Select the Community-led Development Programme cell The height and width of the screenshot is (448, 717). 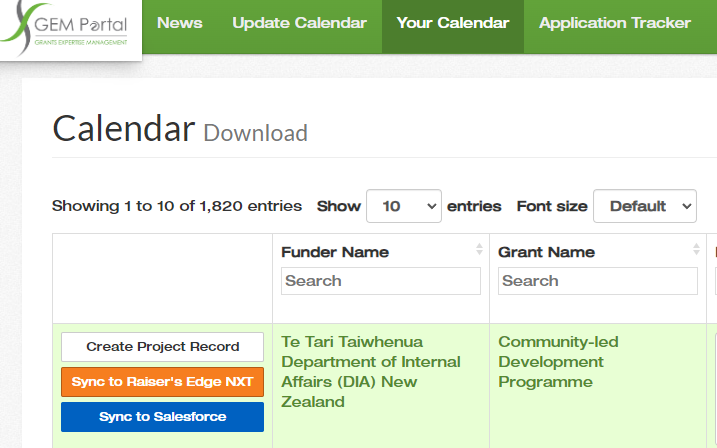tap(558, 362)
